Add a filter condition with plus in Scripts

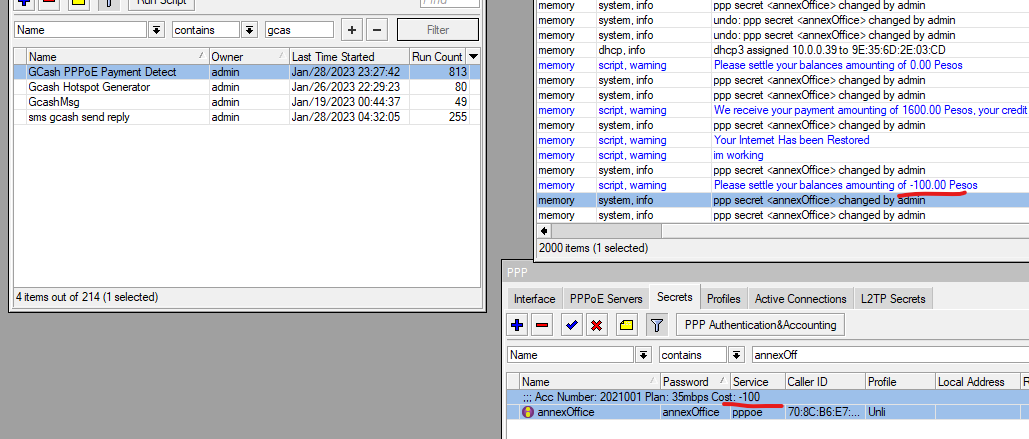(x=352, y=30)
